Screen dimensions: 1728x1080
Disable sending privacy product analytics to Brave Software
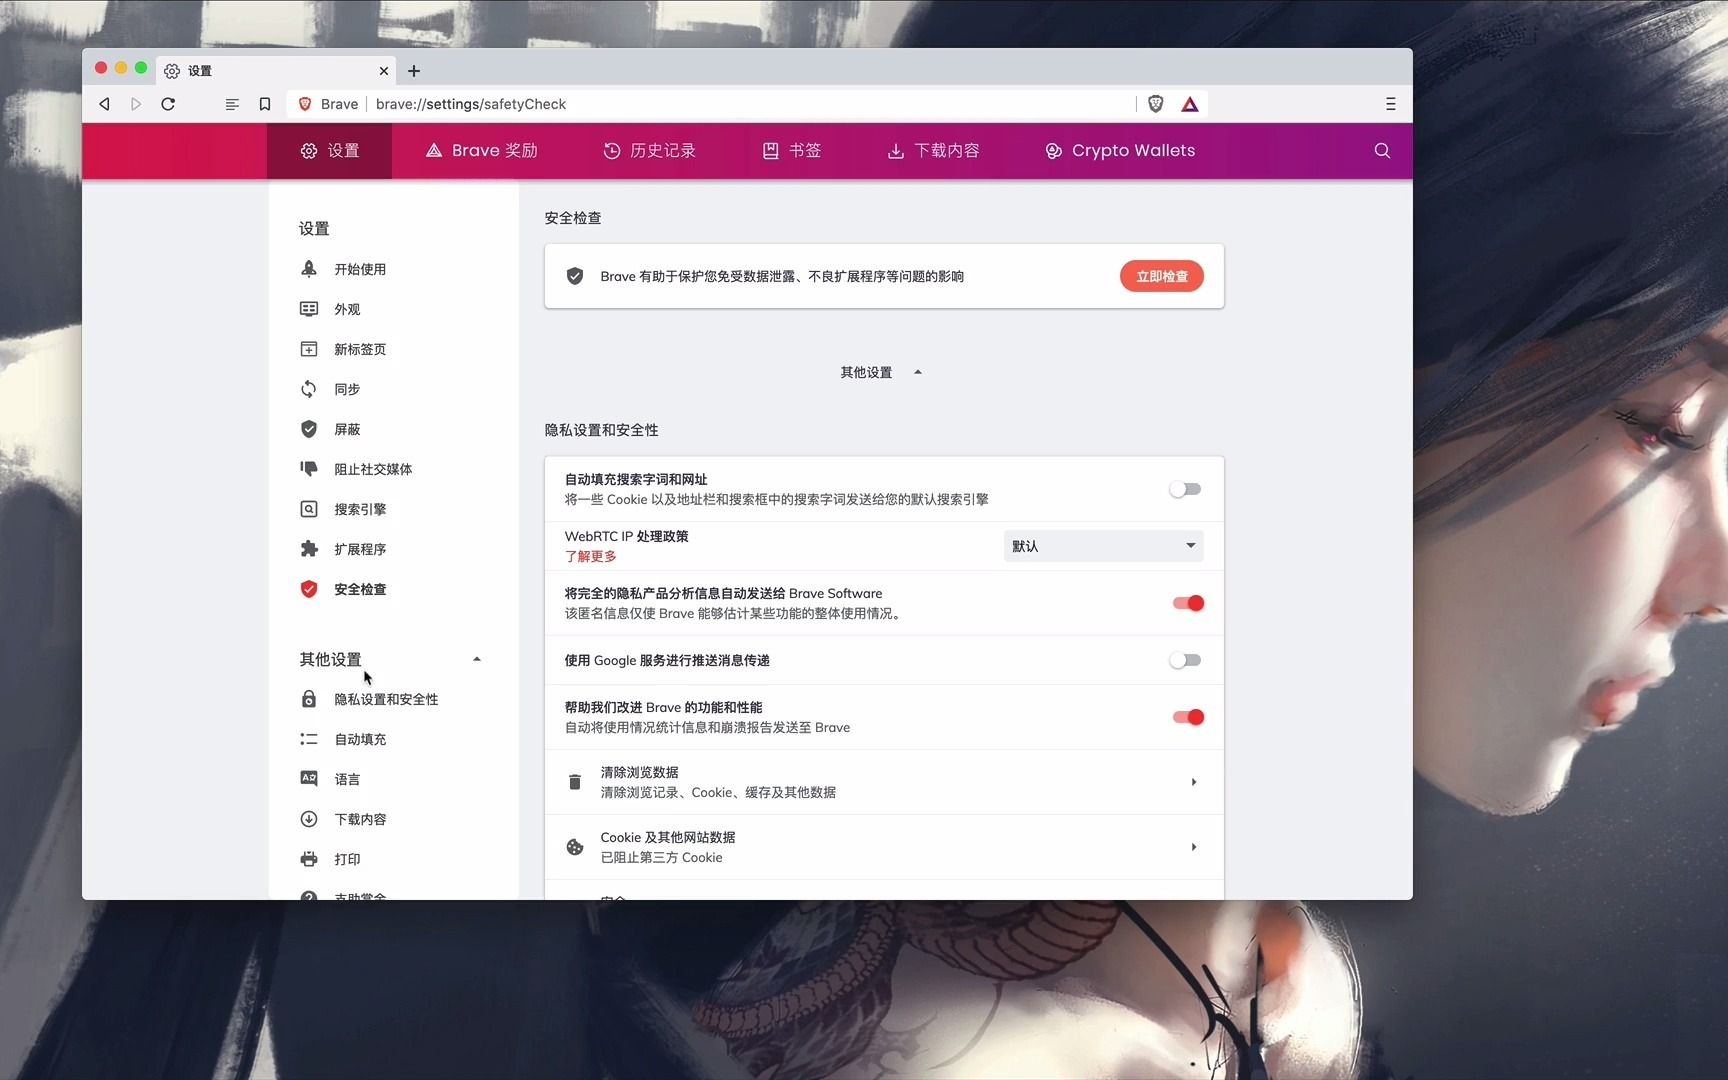(1188, 603)
